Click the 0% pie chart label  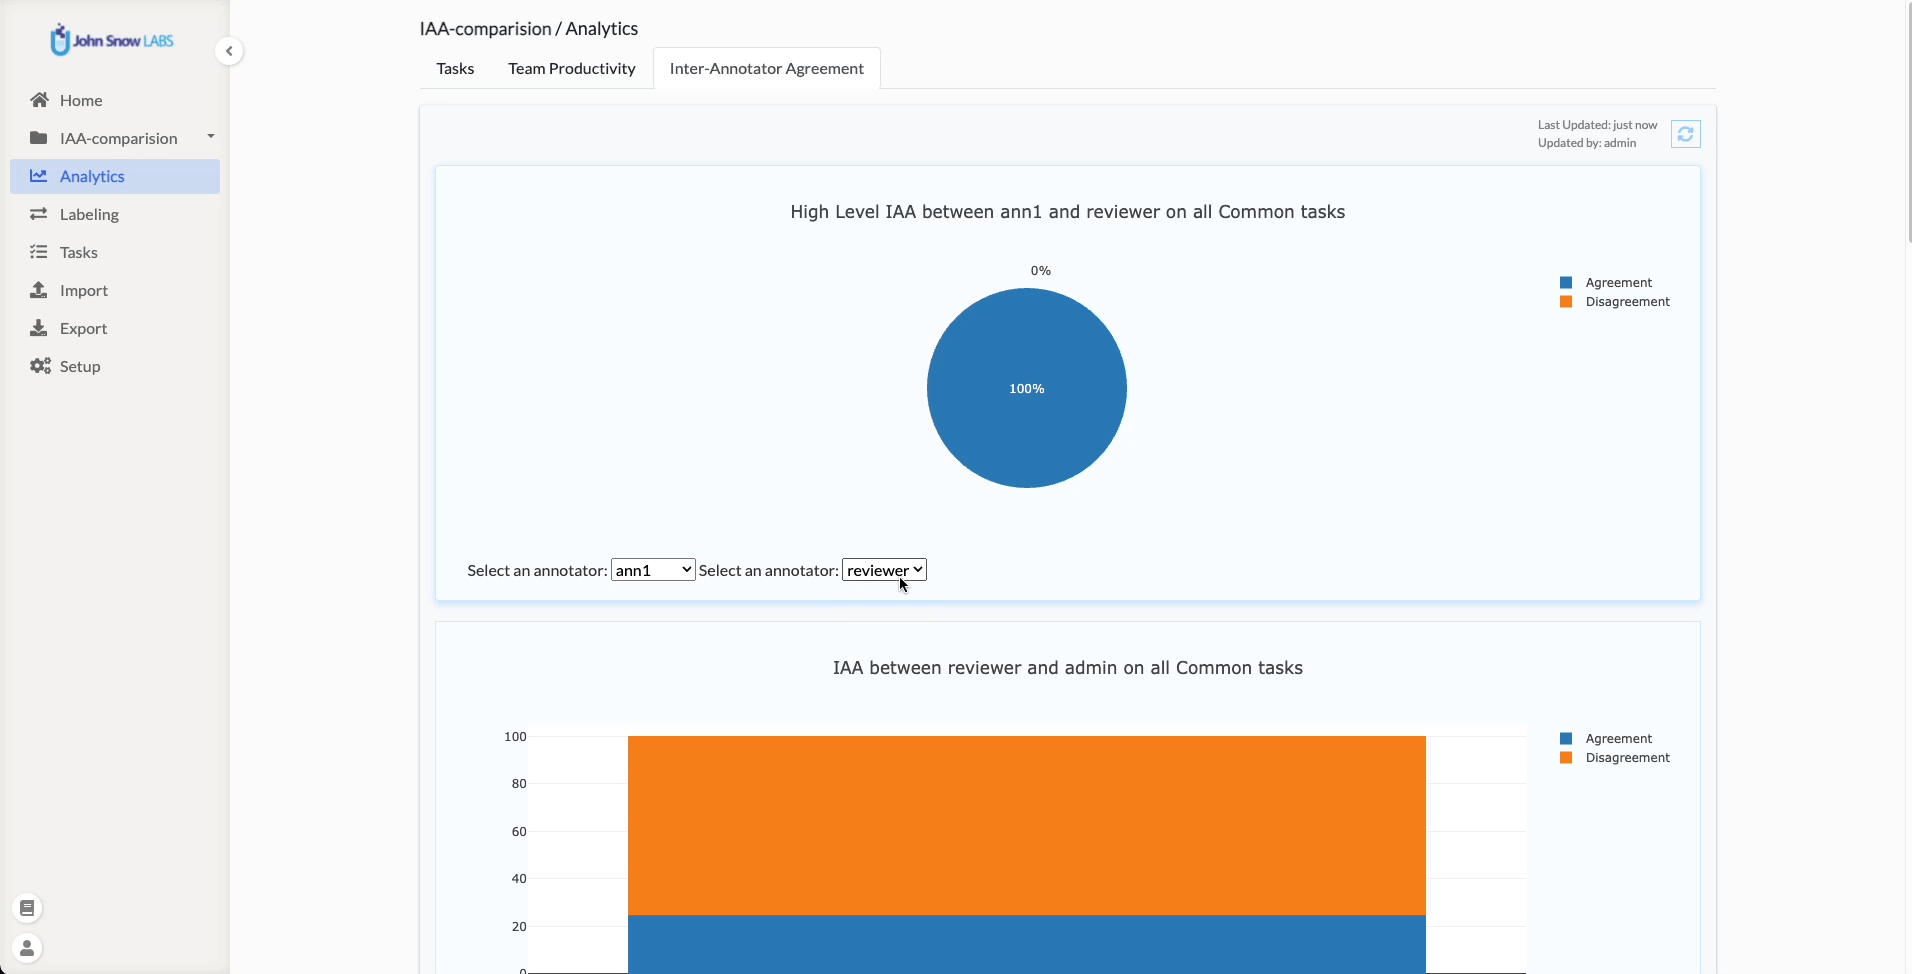pos(1041,271)
